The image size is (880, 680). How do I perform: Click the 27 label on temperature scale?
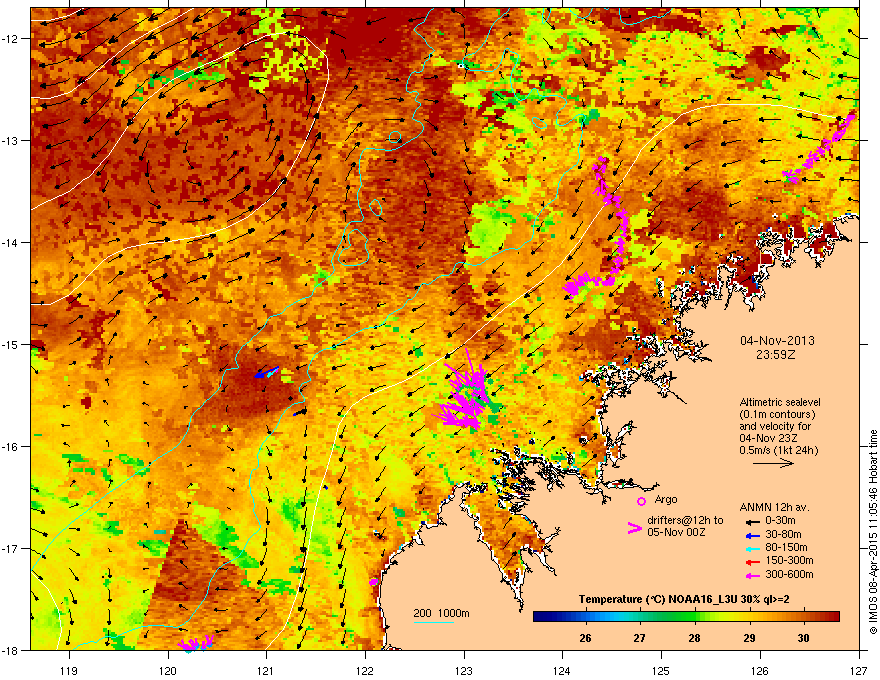[x=639, y=638]
